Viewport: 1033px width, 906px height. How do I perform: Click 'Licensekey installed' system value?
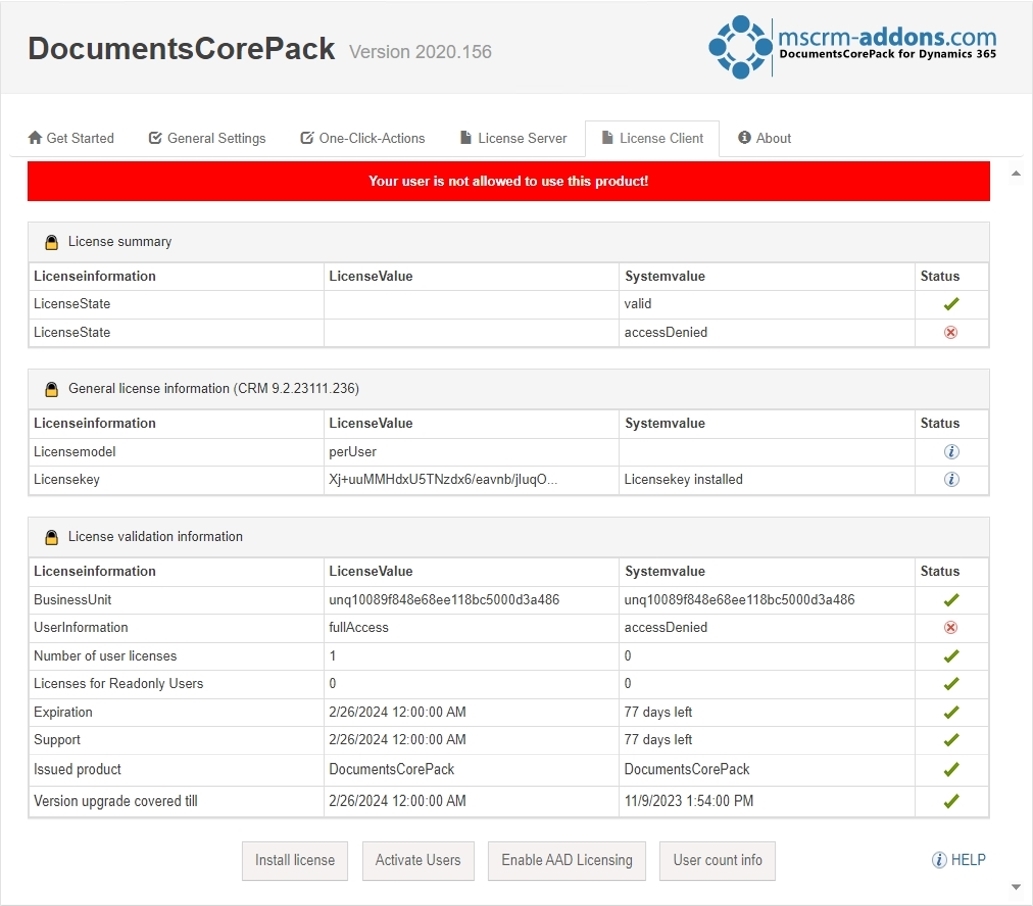683,480
